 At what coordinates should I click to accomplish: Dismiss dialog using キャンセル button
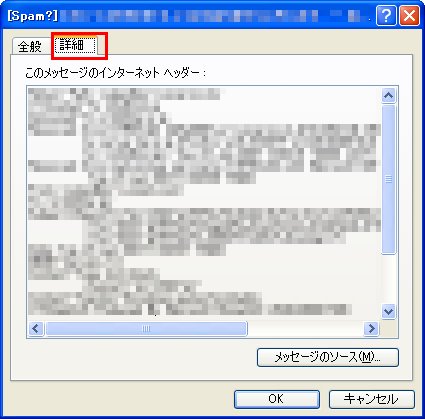(x=372, y=399)
